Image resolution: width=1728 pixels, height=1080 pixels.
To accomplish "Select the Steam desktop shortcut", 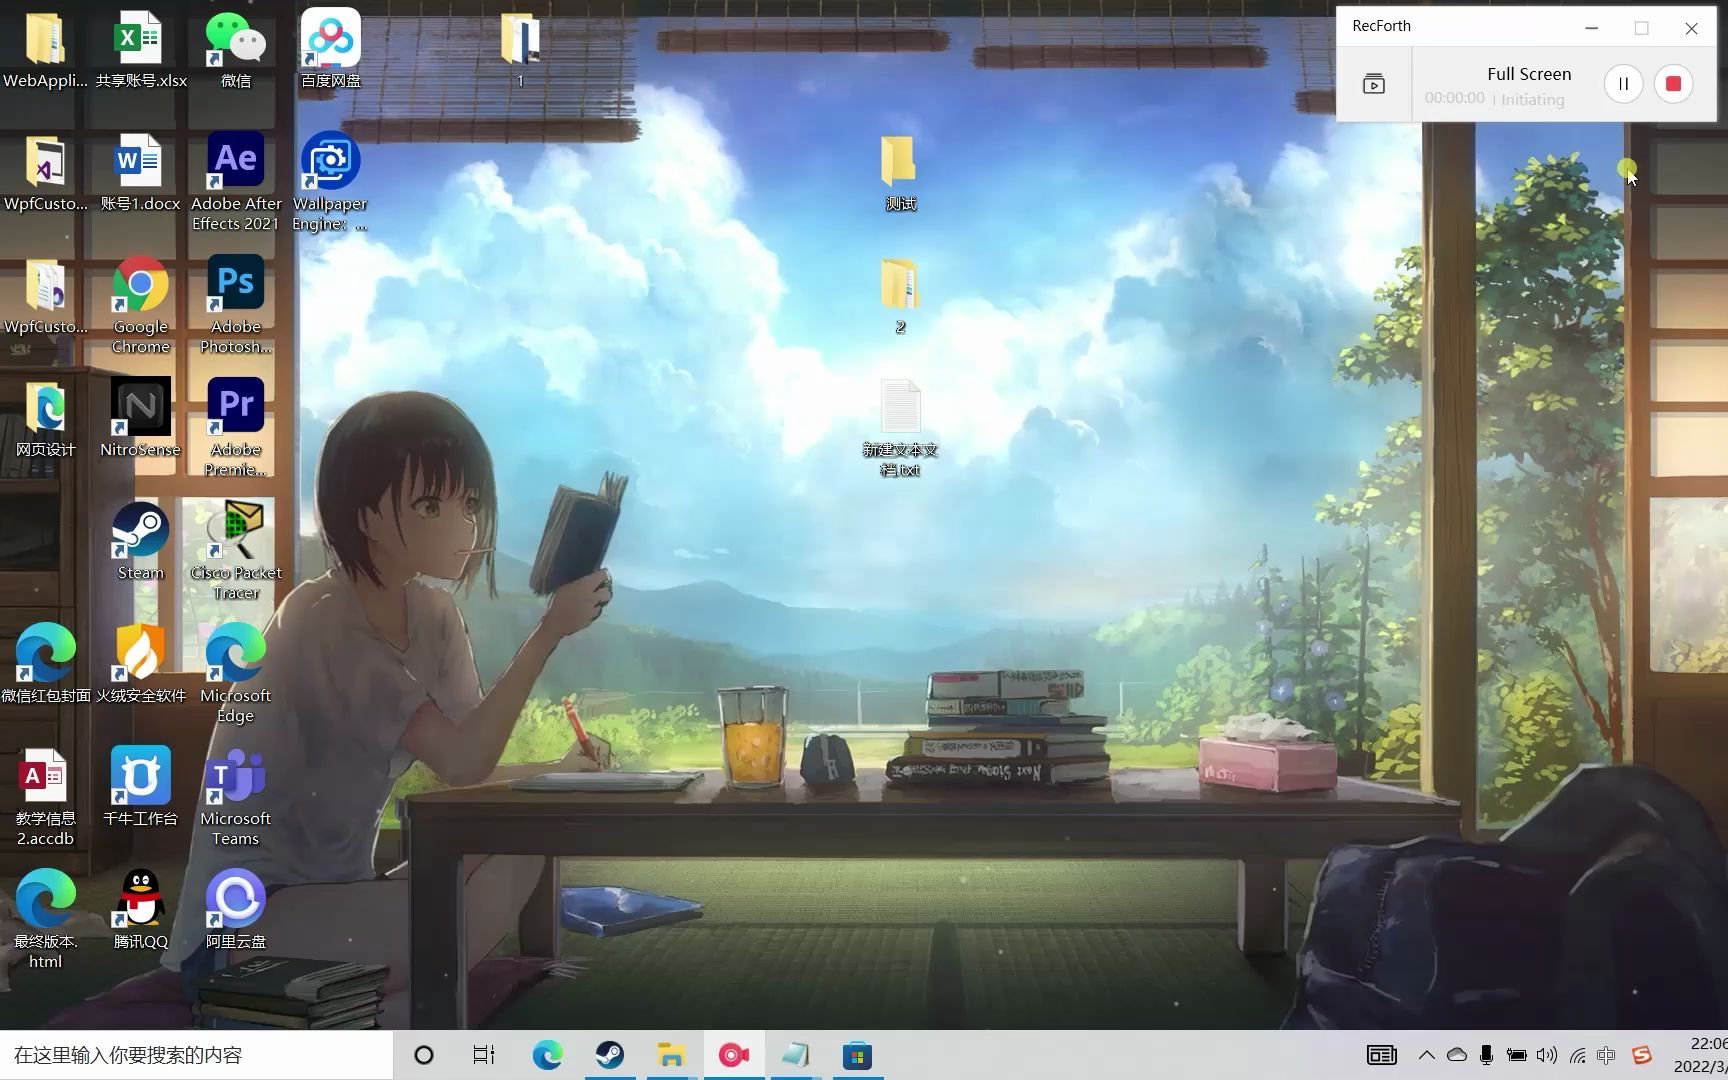I will pos(140,543).
